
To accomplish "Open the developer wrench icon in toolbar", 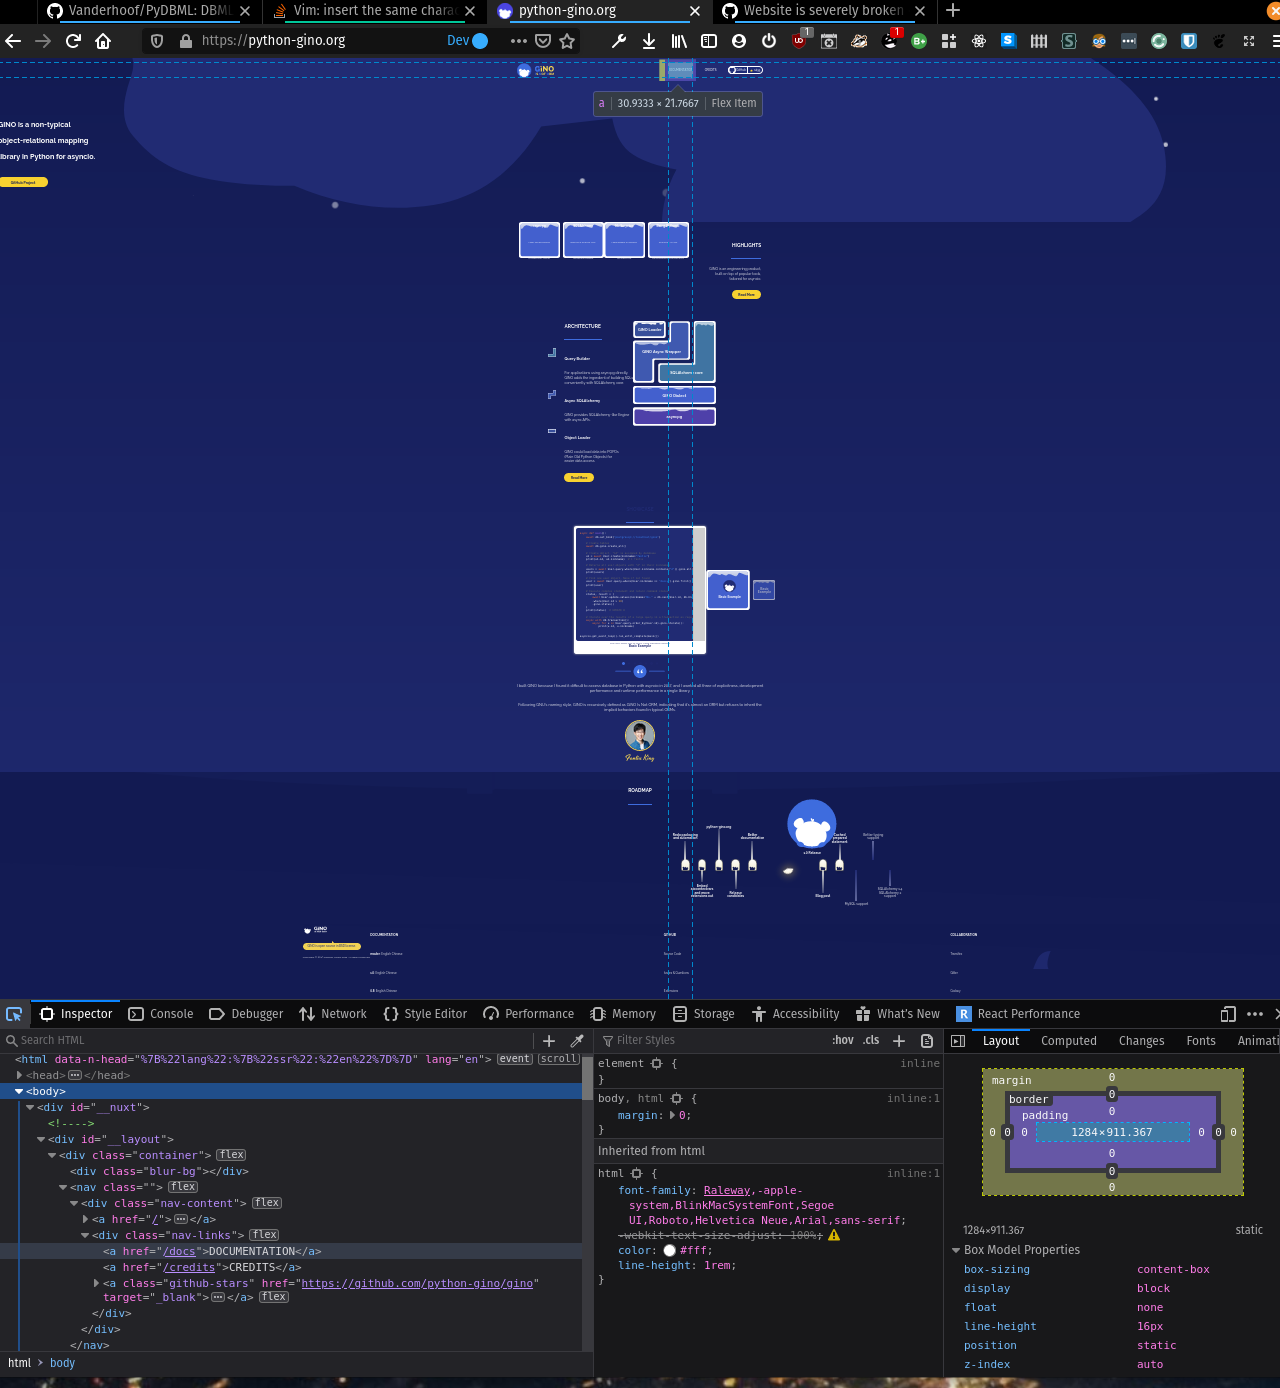I will pyautogui.click(x=619, y=41).
